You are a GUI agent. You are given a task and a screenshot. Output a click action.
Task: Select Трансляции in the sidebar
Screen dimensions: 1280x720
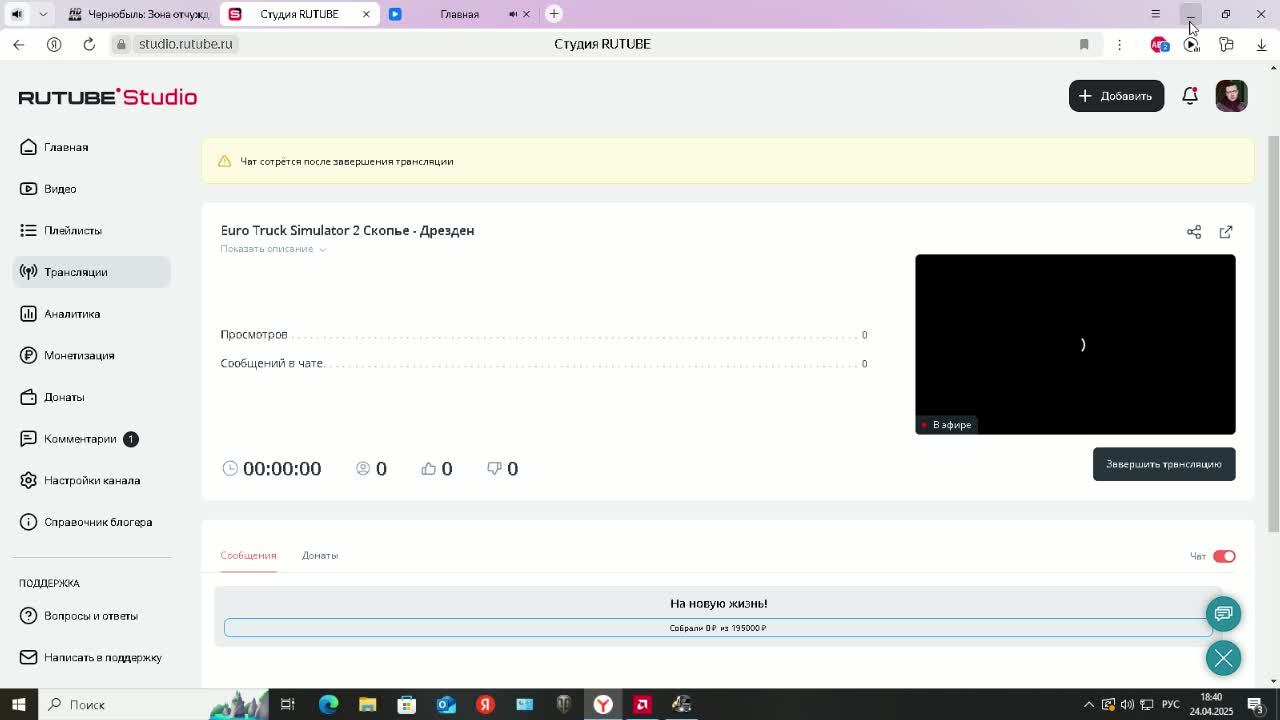click(92, 272)
